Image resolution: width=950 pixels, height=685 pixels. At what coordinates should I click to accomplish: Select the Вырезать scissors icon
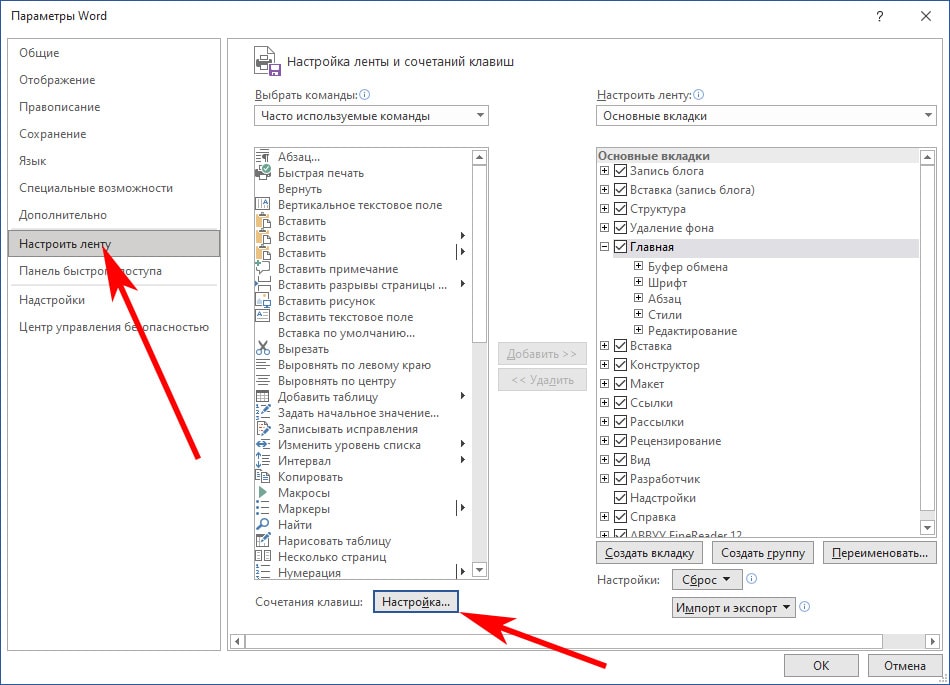[x=263, y=348]
